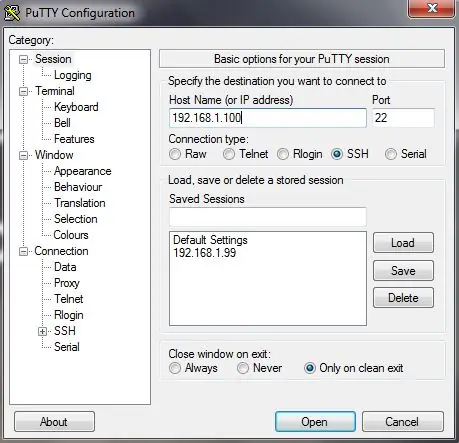459x443 pixels.
Task: Select the SSH connection type
Action: pyautogui.click(x=337, y=154)
